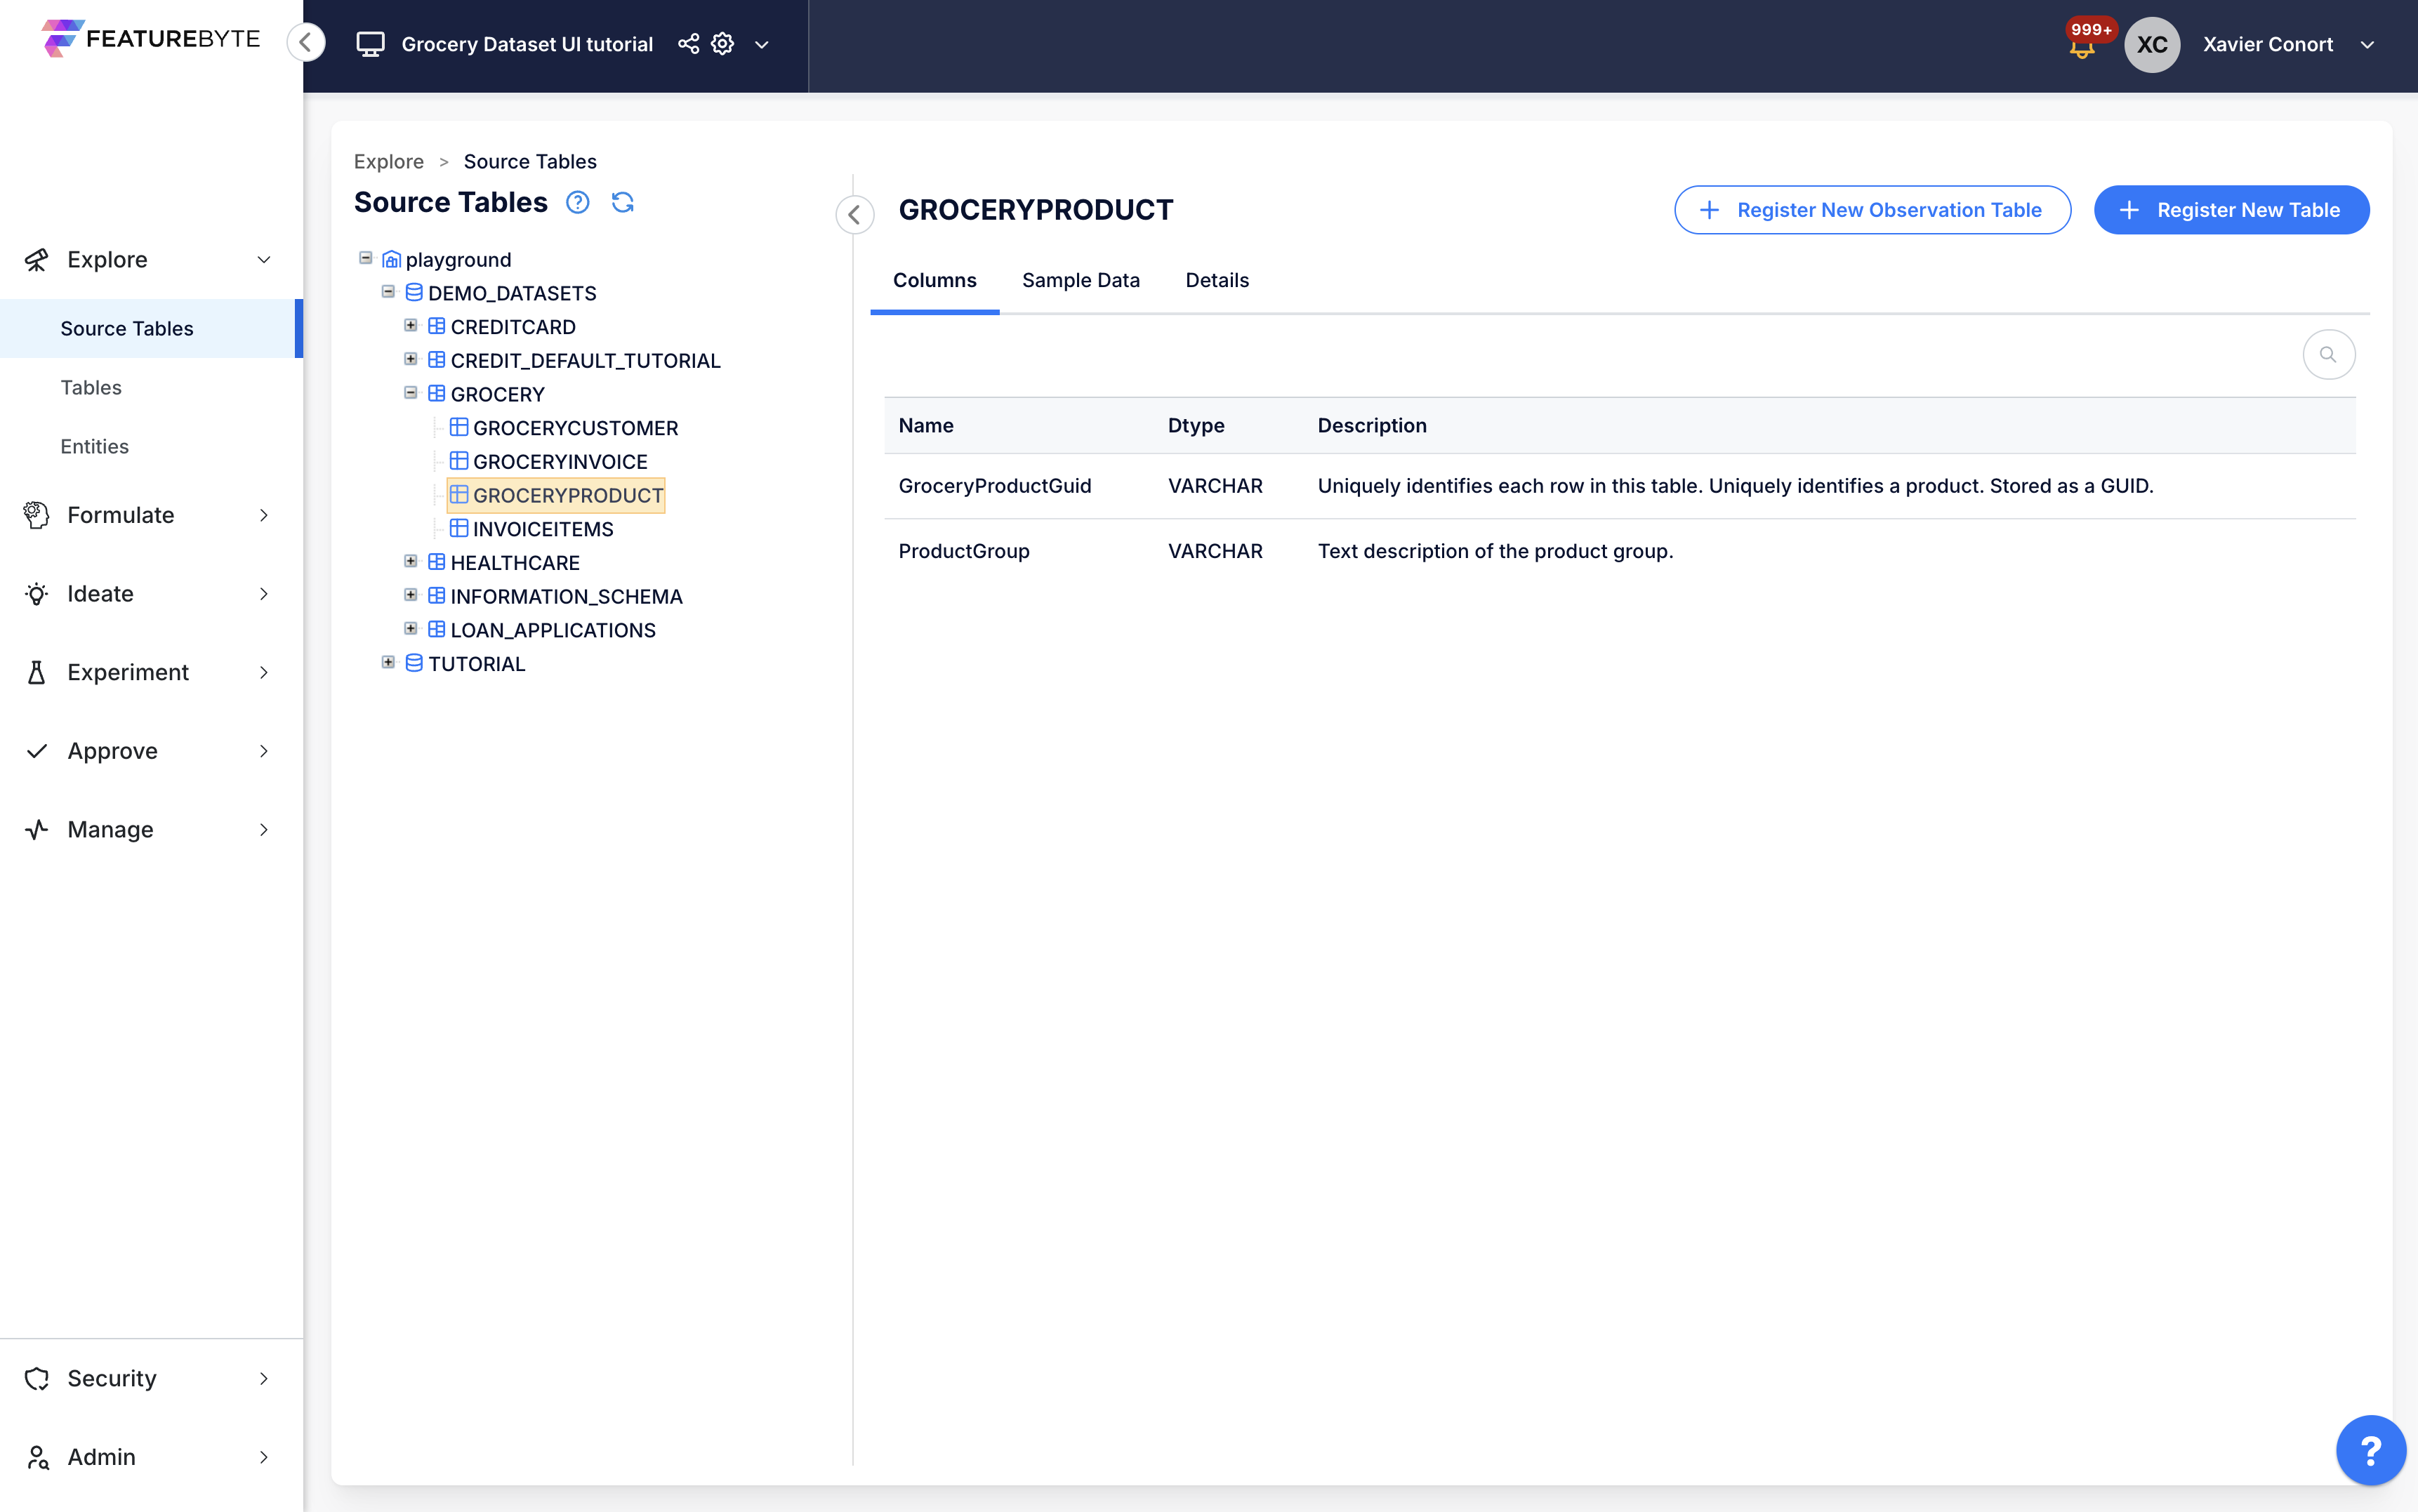This screenshot has height=1512, width=2418.
Task: Click the refresh source tables icon
Action: click(622, 203)
